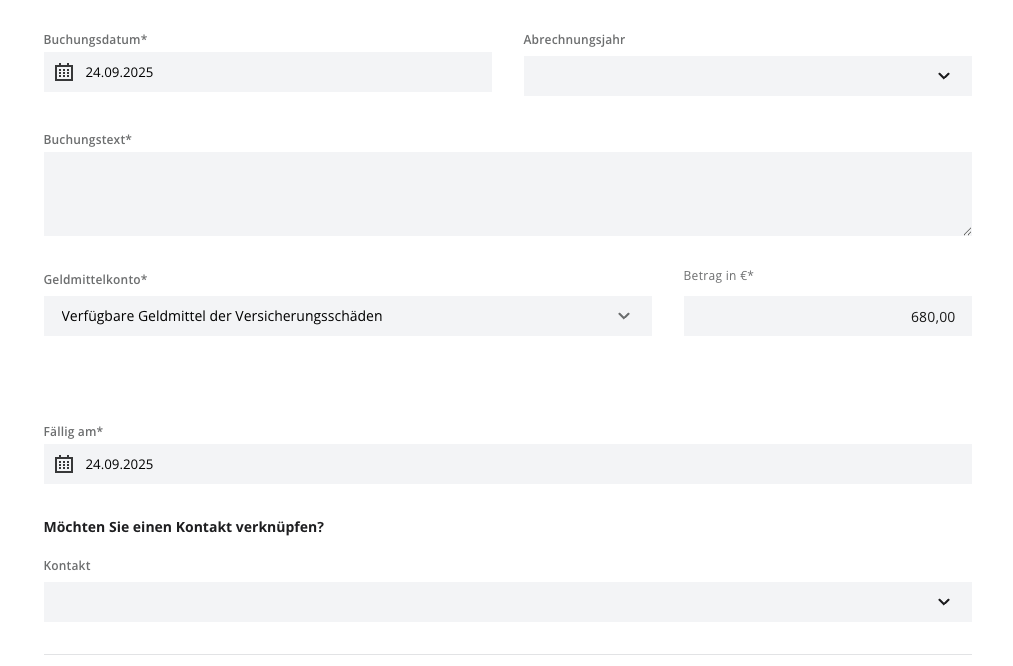The image size is (1013, 666).
Task: Click the Fällig am date value
Action: tap(120, 464)
